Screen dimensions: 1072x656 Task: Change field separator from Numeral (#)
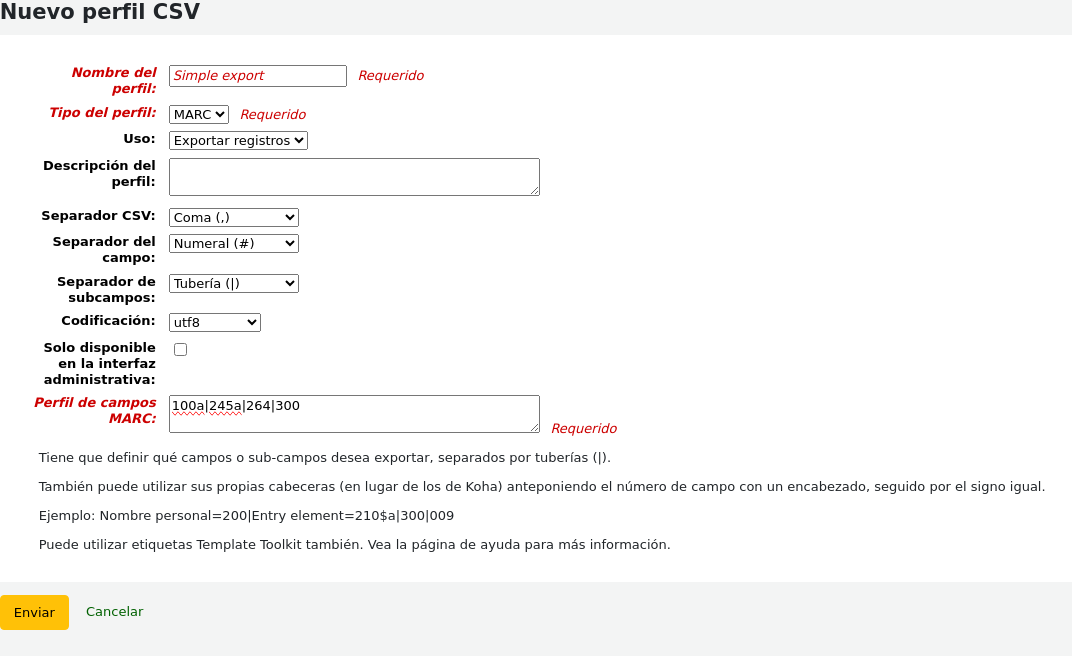pyautogui.click(x=233, y=243)
